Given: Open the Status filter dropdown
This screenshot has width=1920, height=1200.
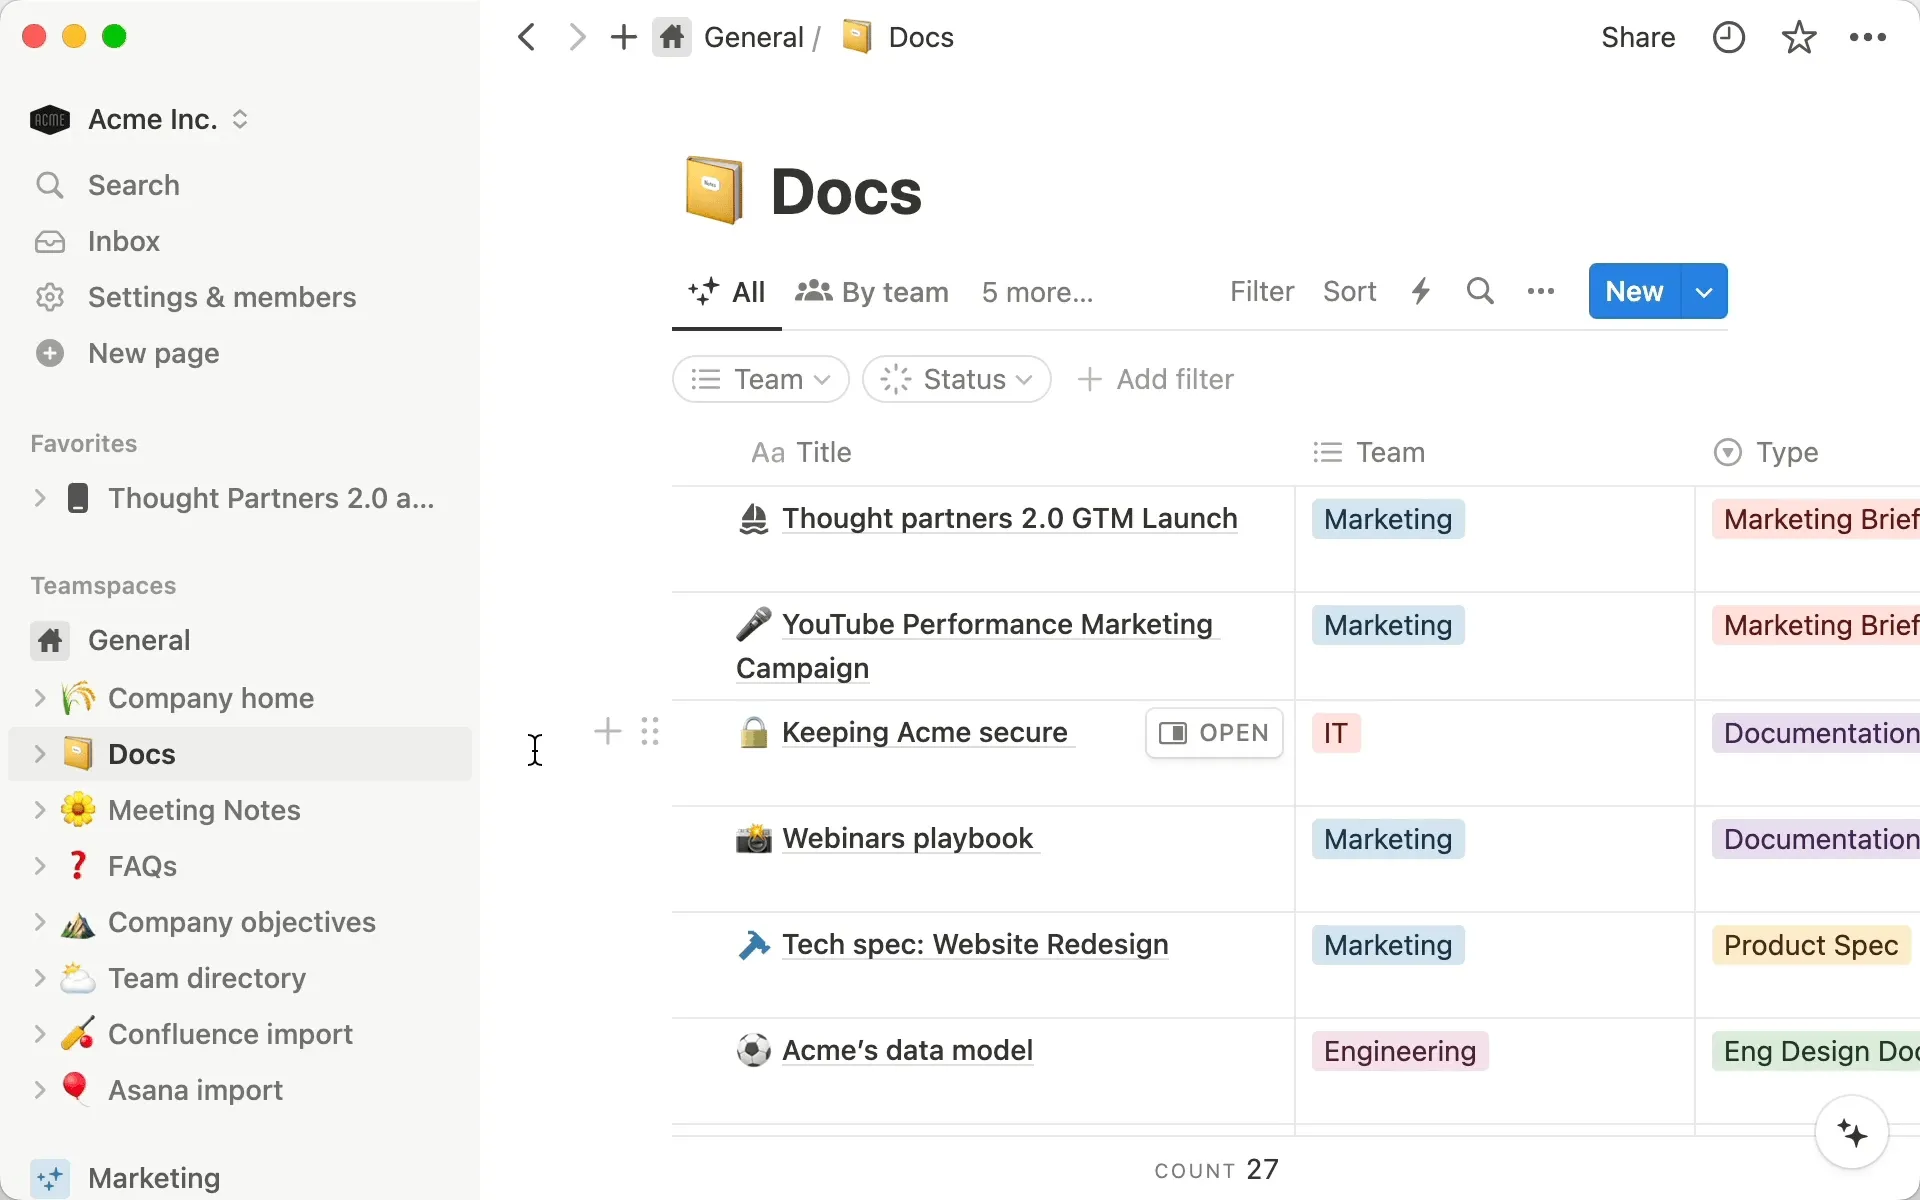Looking at the screenshot, I should tap(957, 380).
